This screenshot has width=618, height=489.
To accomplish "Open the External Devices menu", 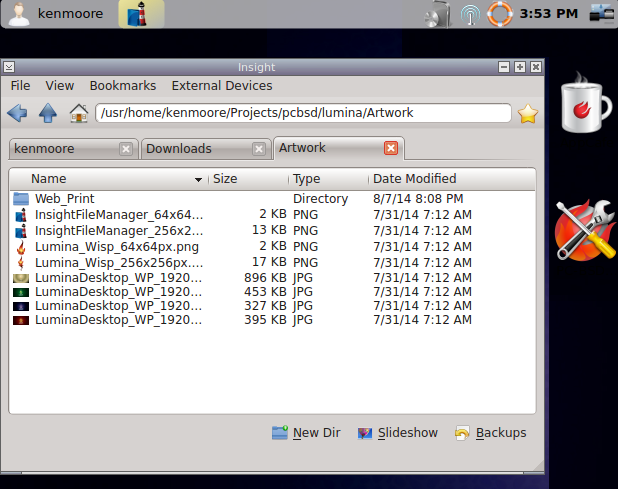I will pyautogui.click(x=222, y=86).
